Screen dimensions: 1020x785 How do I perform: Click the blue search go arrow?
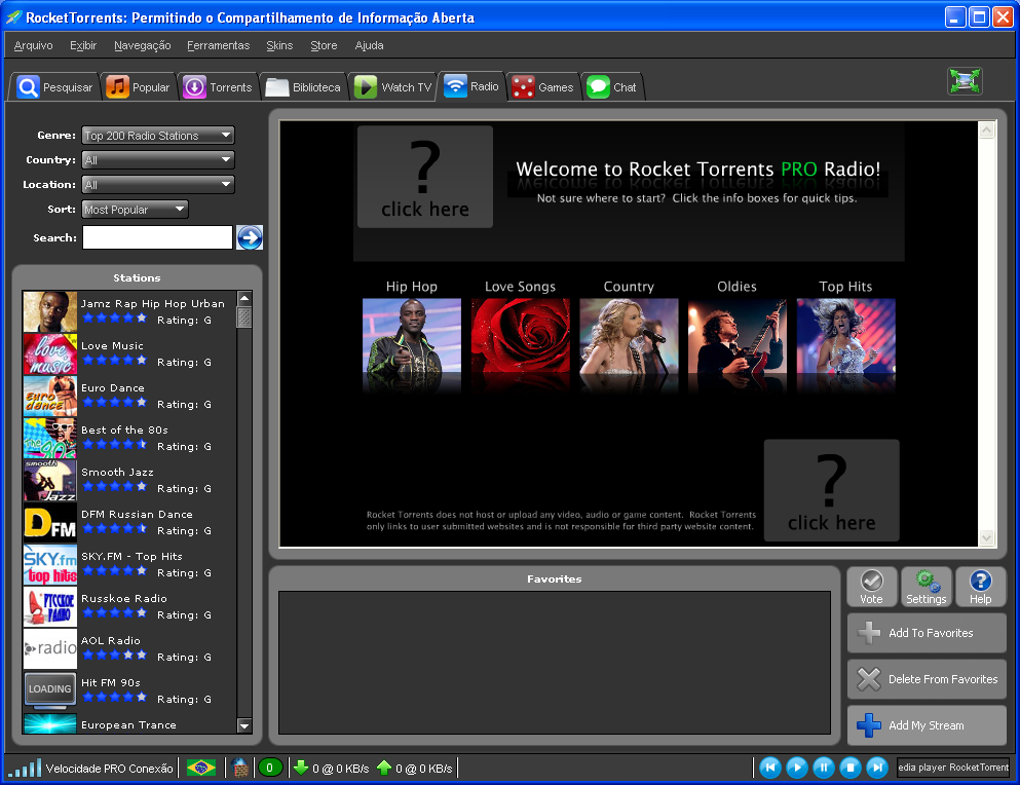(249, 237)
